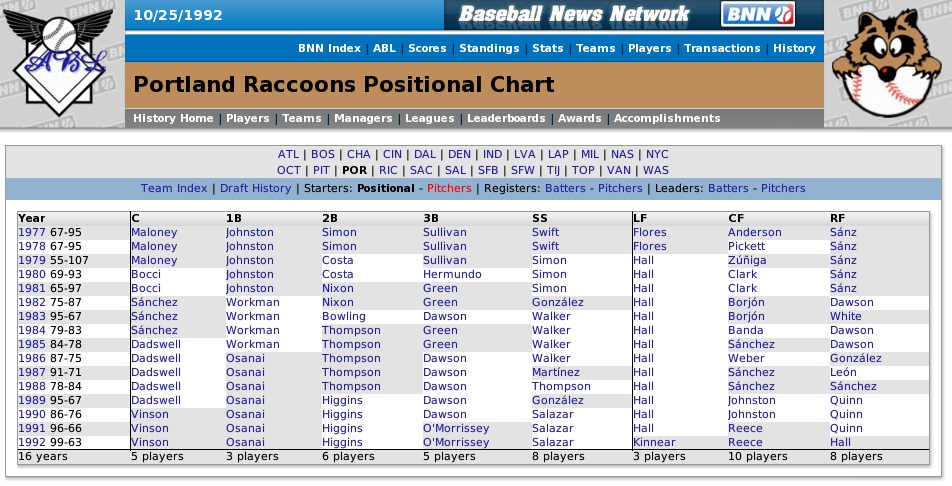Select the BOS team link
The width and height of the screenshot is (952, 486).
pyautogui.click(x=323, y=154)
